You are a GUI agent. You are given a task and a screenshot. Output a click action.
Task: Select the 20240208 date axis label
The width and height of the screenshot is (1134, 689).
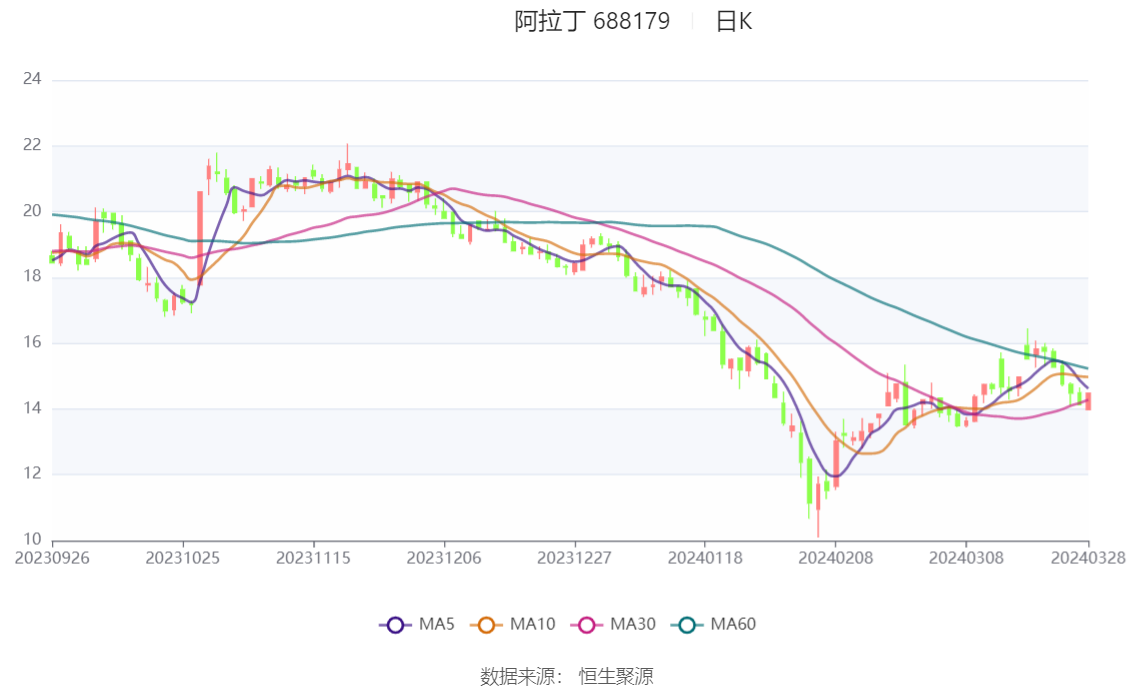click(835, 558)
